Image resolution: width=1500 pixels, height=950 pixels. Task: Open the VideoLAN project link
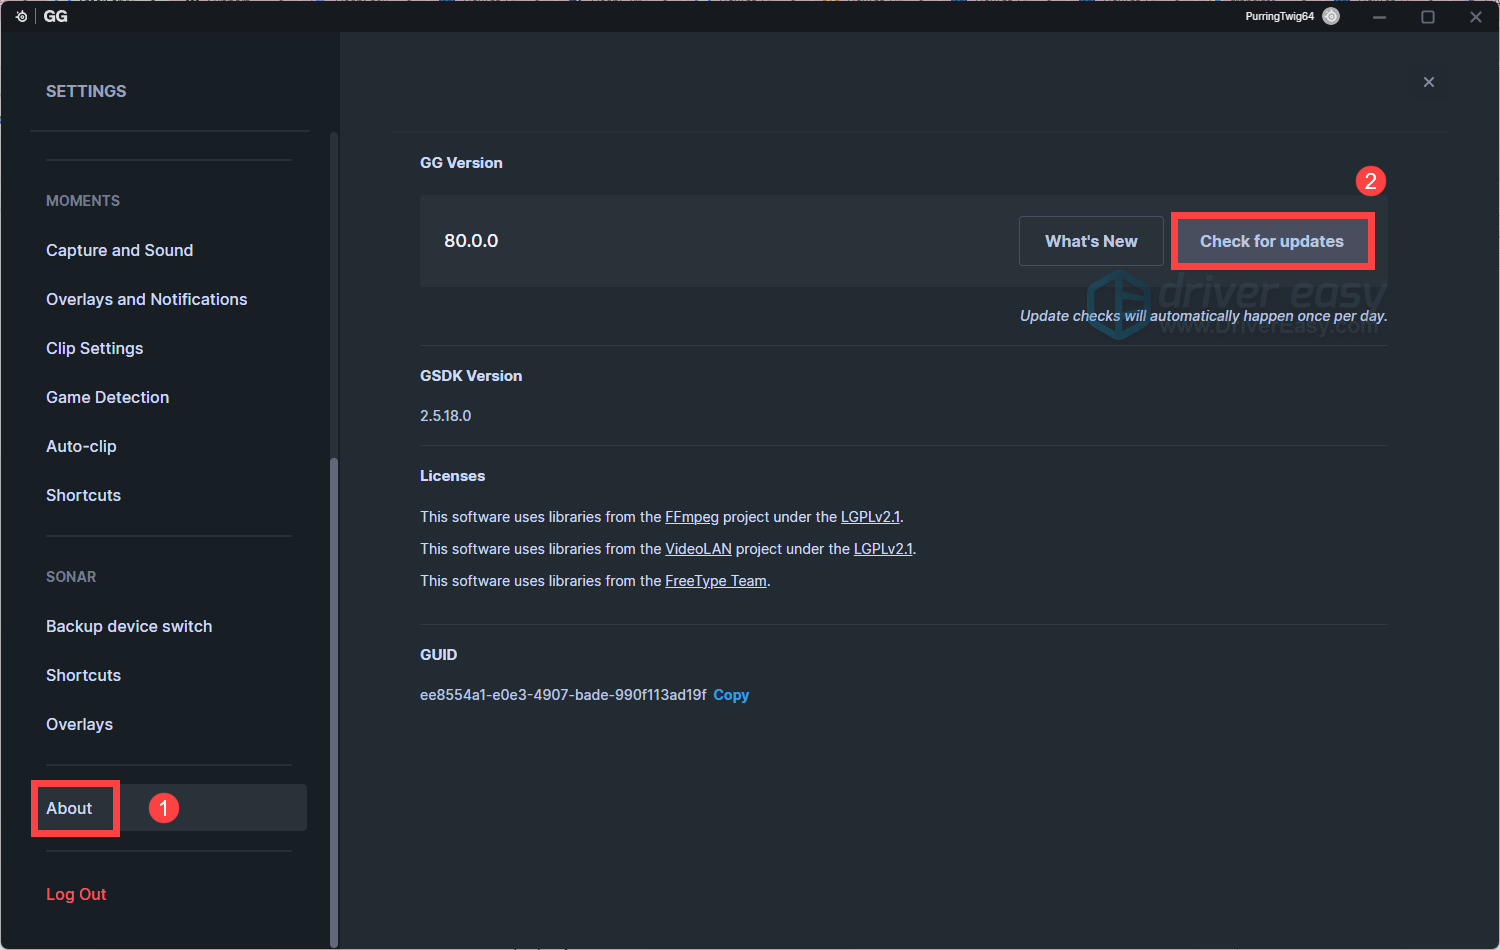(698, 549)
